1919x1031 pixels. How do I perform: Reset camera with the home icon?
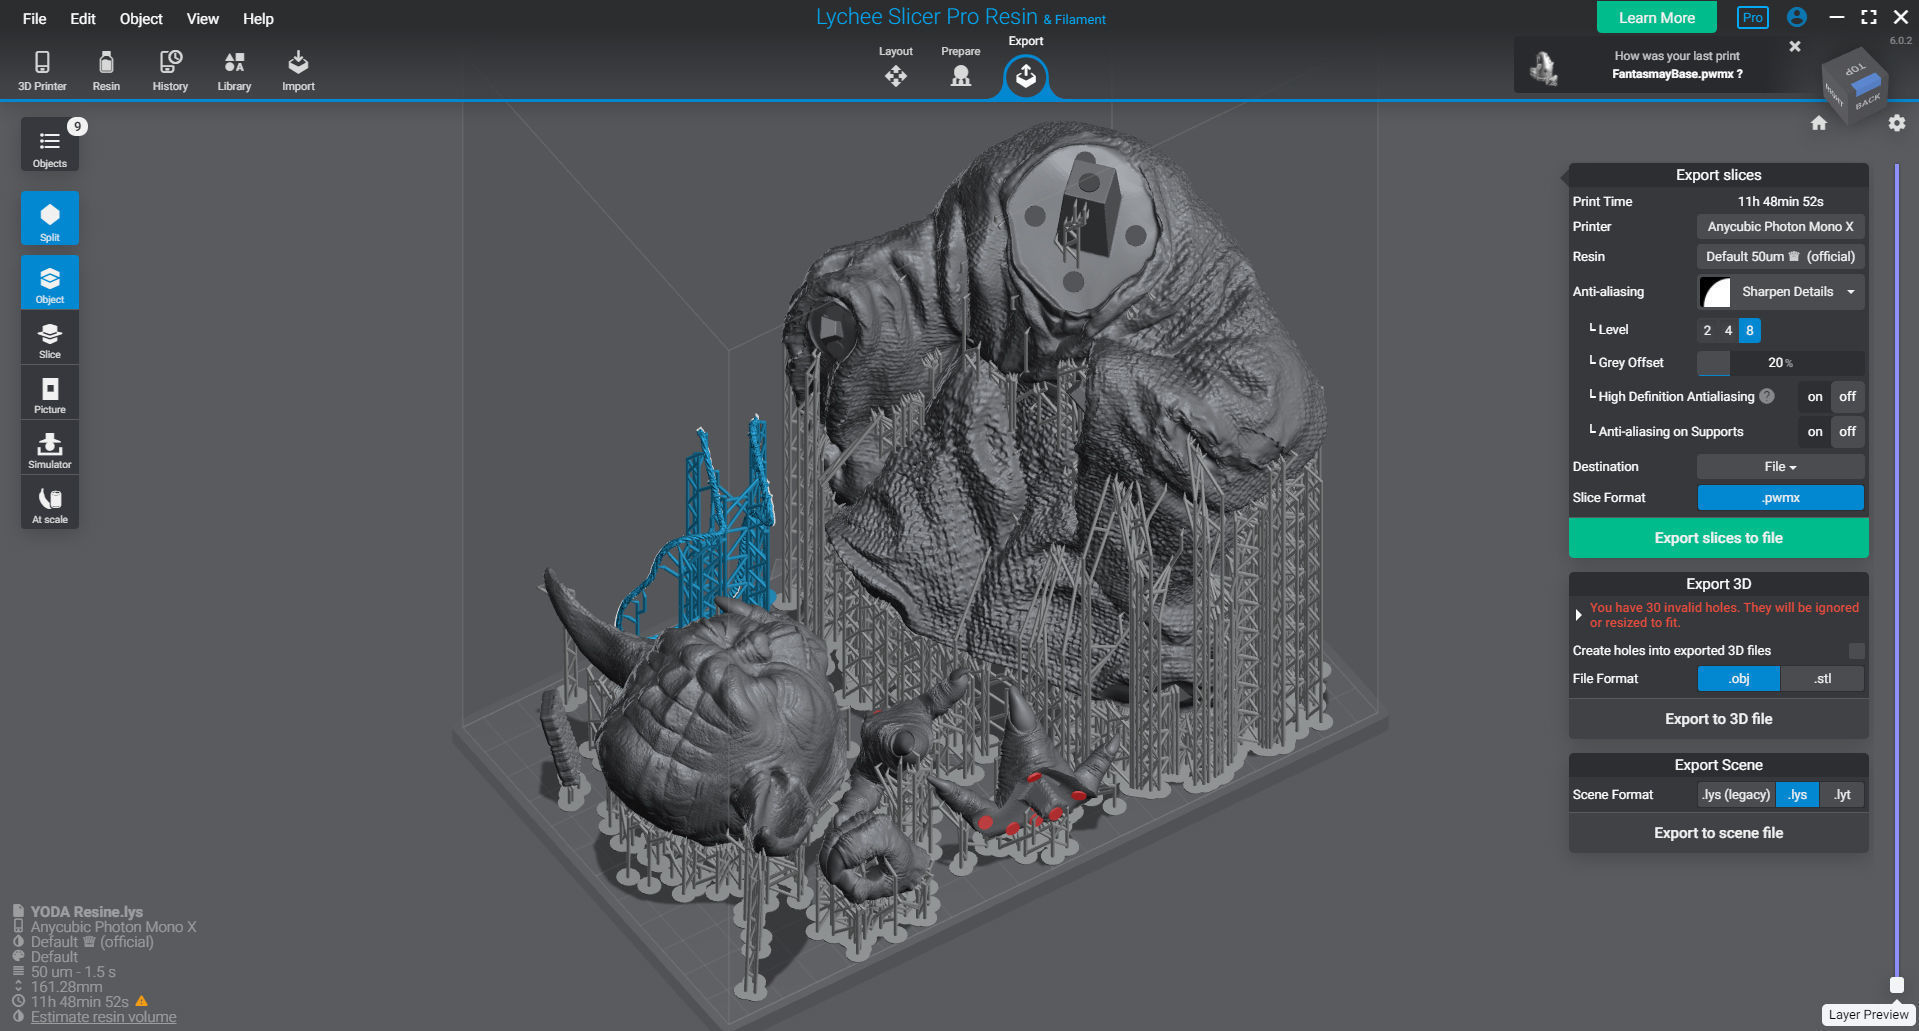[x=1819, y=123]
